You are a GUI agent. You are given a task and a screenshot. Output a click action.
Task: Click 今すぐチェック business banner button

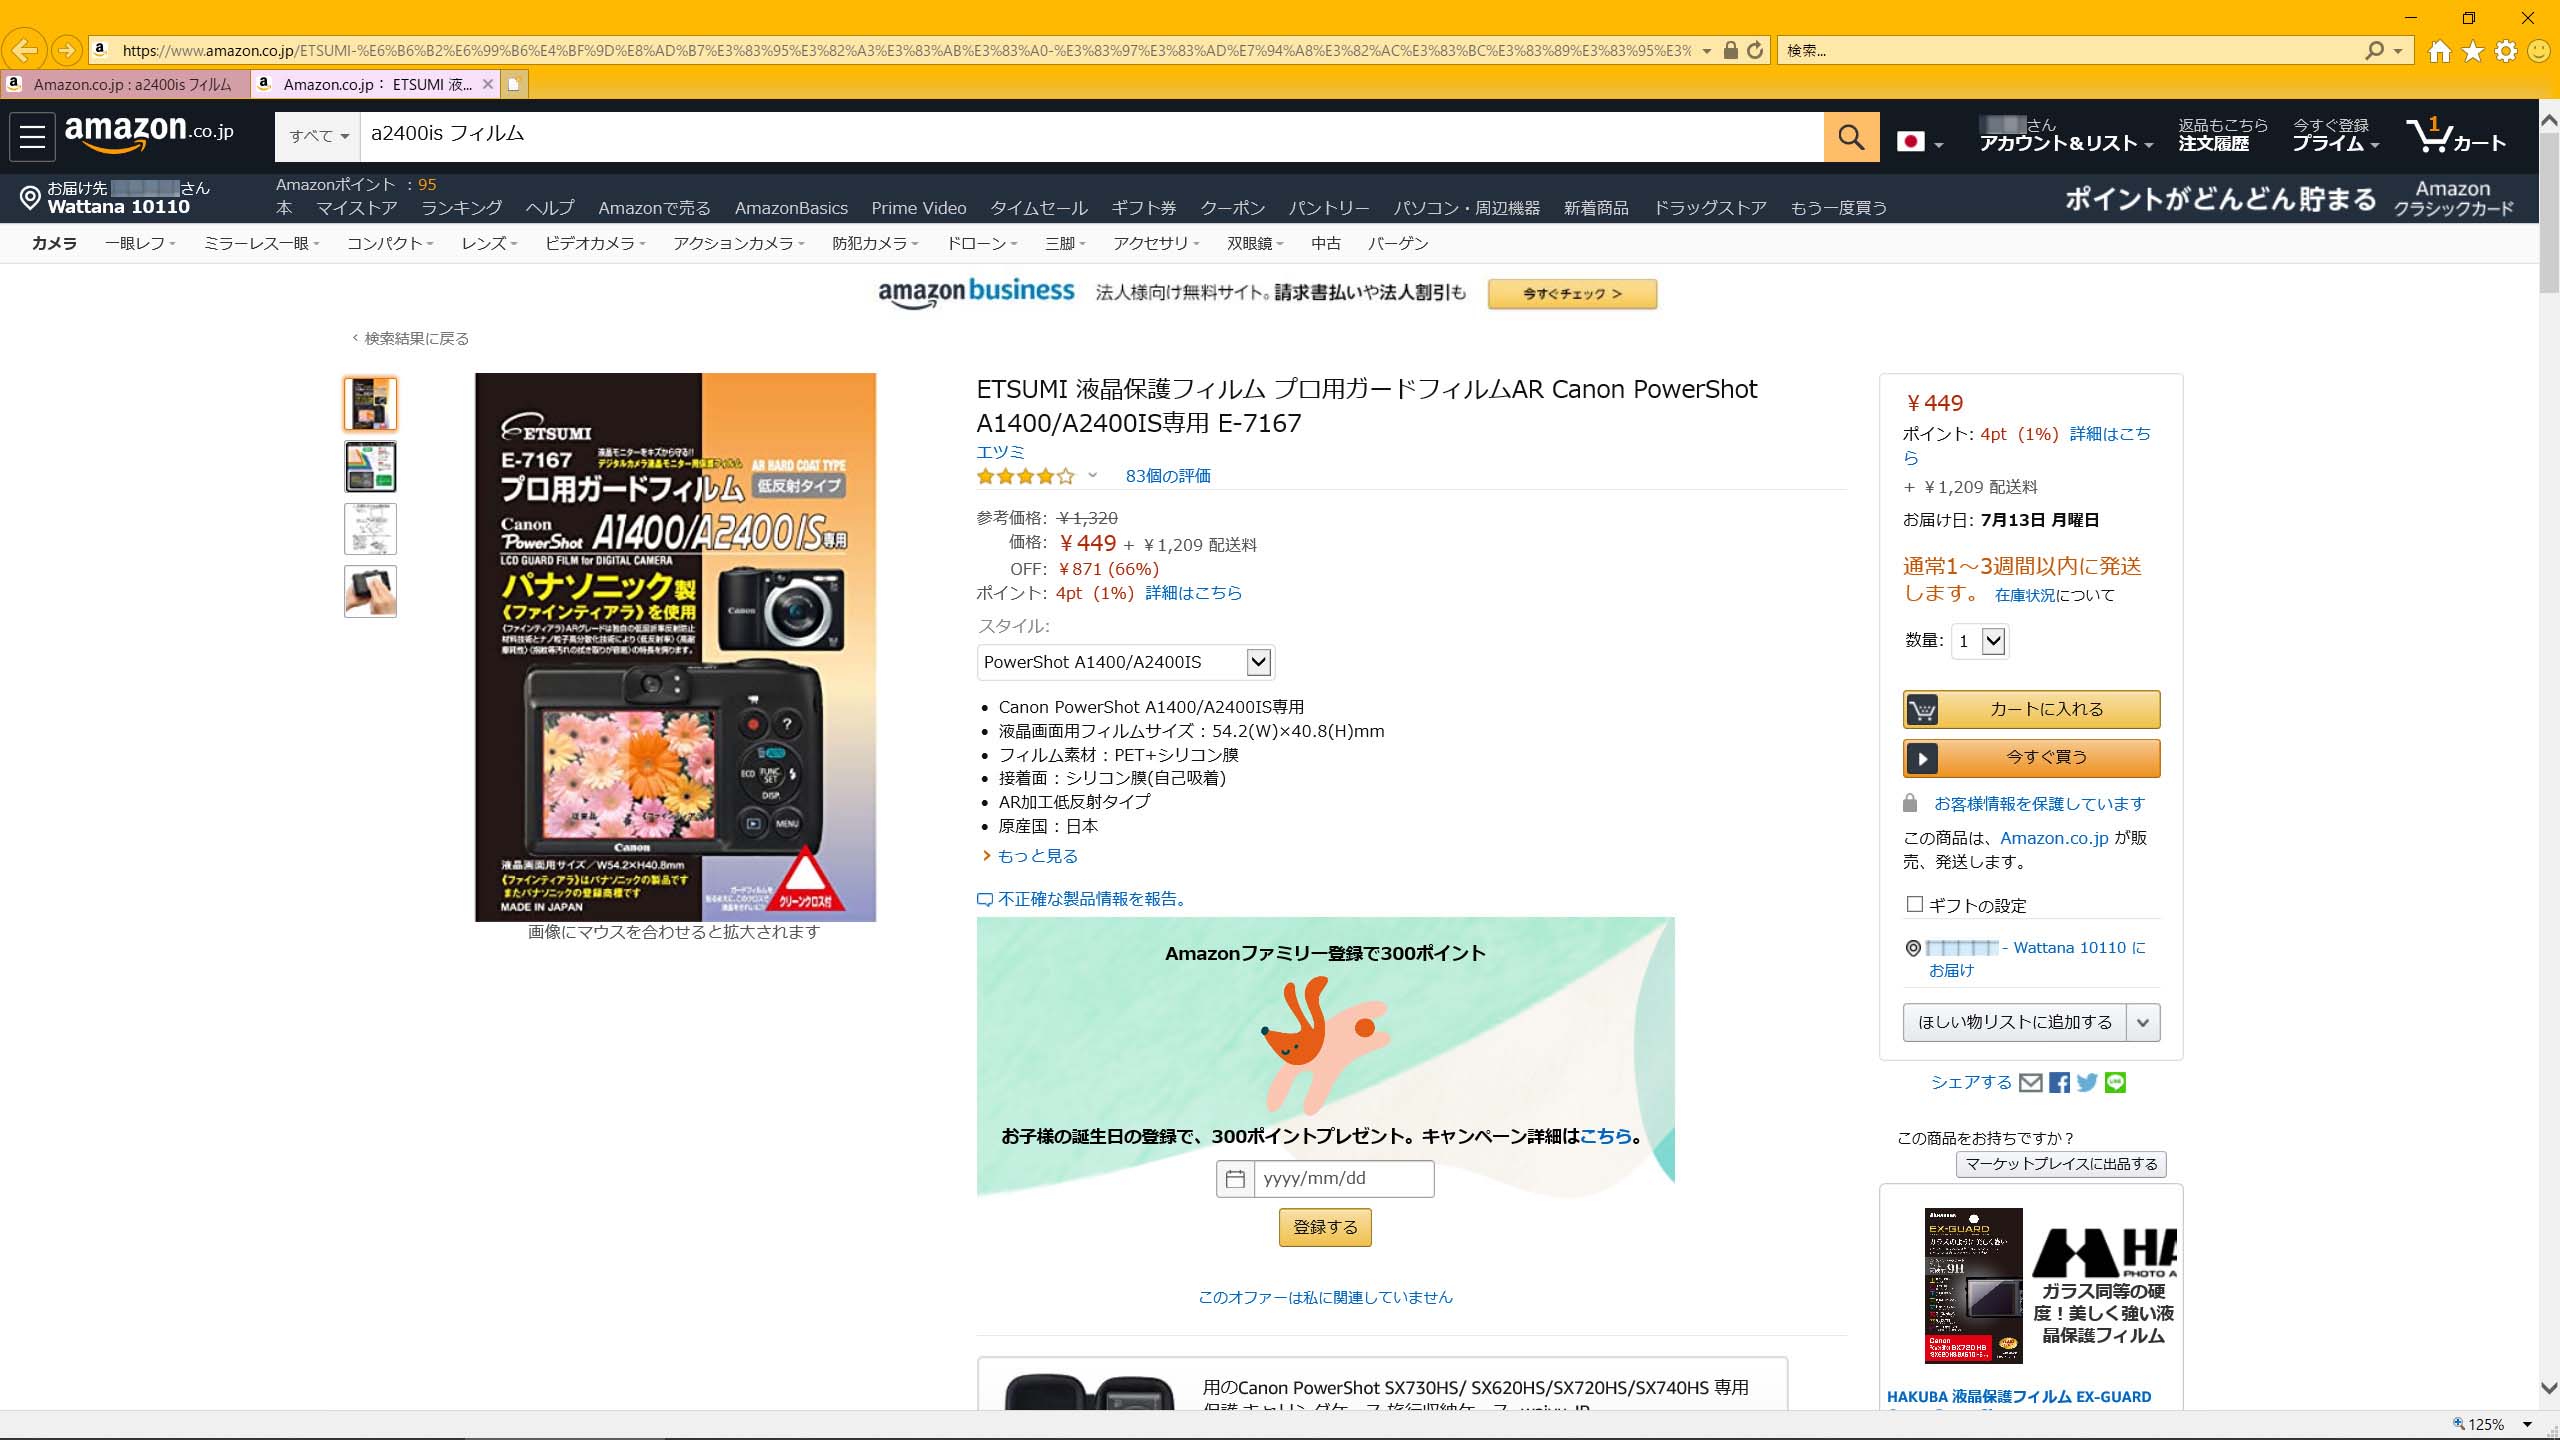1572,294
